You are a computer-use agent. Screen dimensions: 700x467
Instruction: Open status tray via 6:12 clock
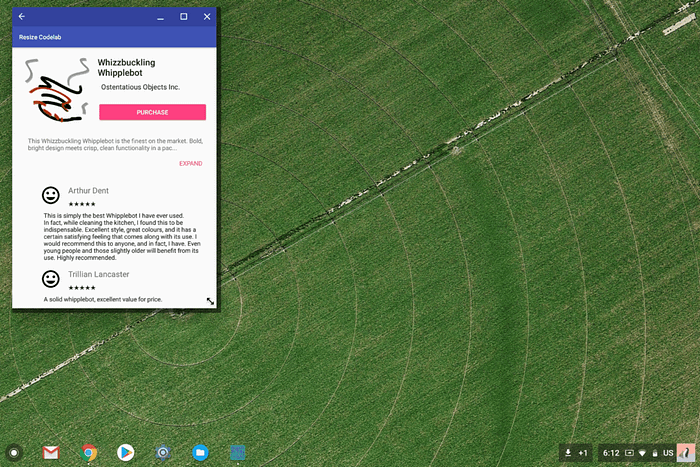pyautogui.click(x=611, y=453)
